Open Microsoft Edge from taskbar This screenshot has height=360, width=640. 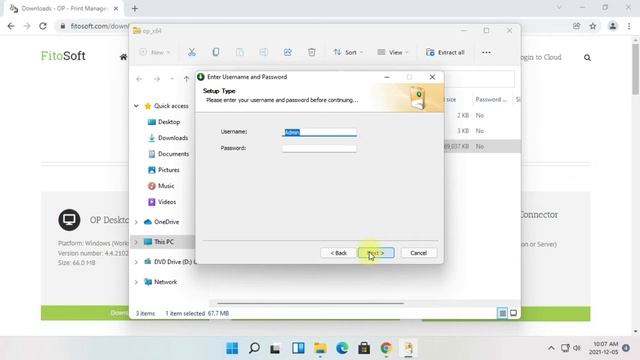pos(342,348)
